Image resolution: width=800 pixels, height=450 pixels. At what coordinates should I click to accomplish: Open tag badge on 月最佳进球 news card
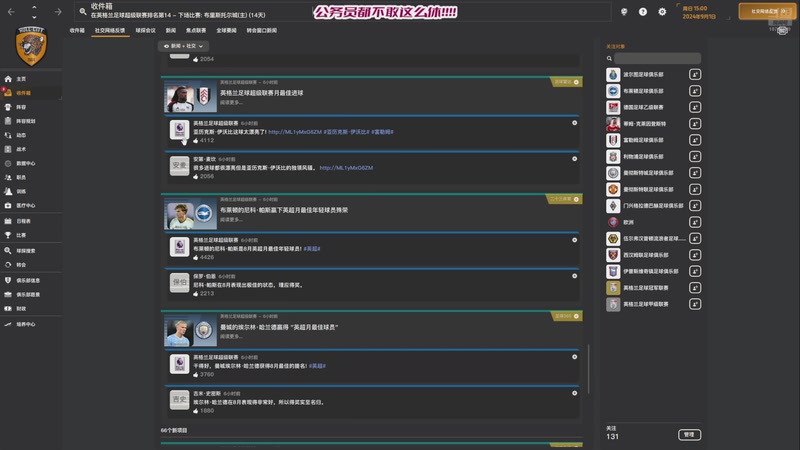click(x=566, y=82)
